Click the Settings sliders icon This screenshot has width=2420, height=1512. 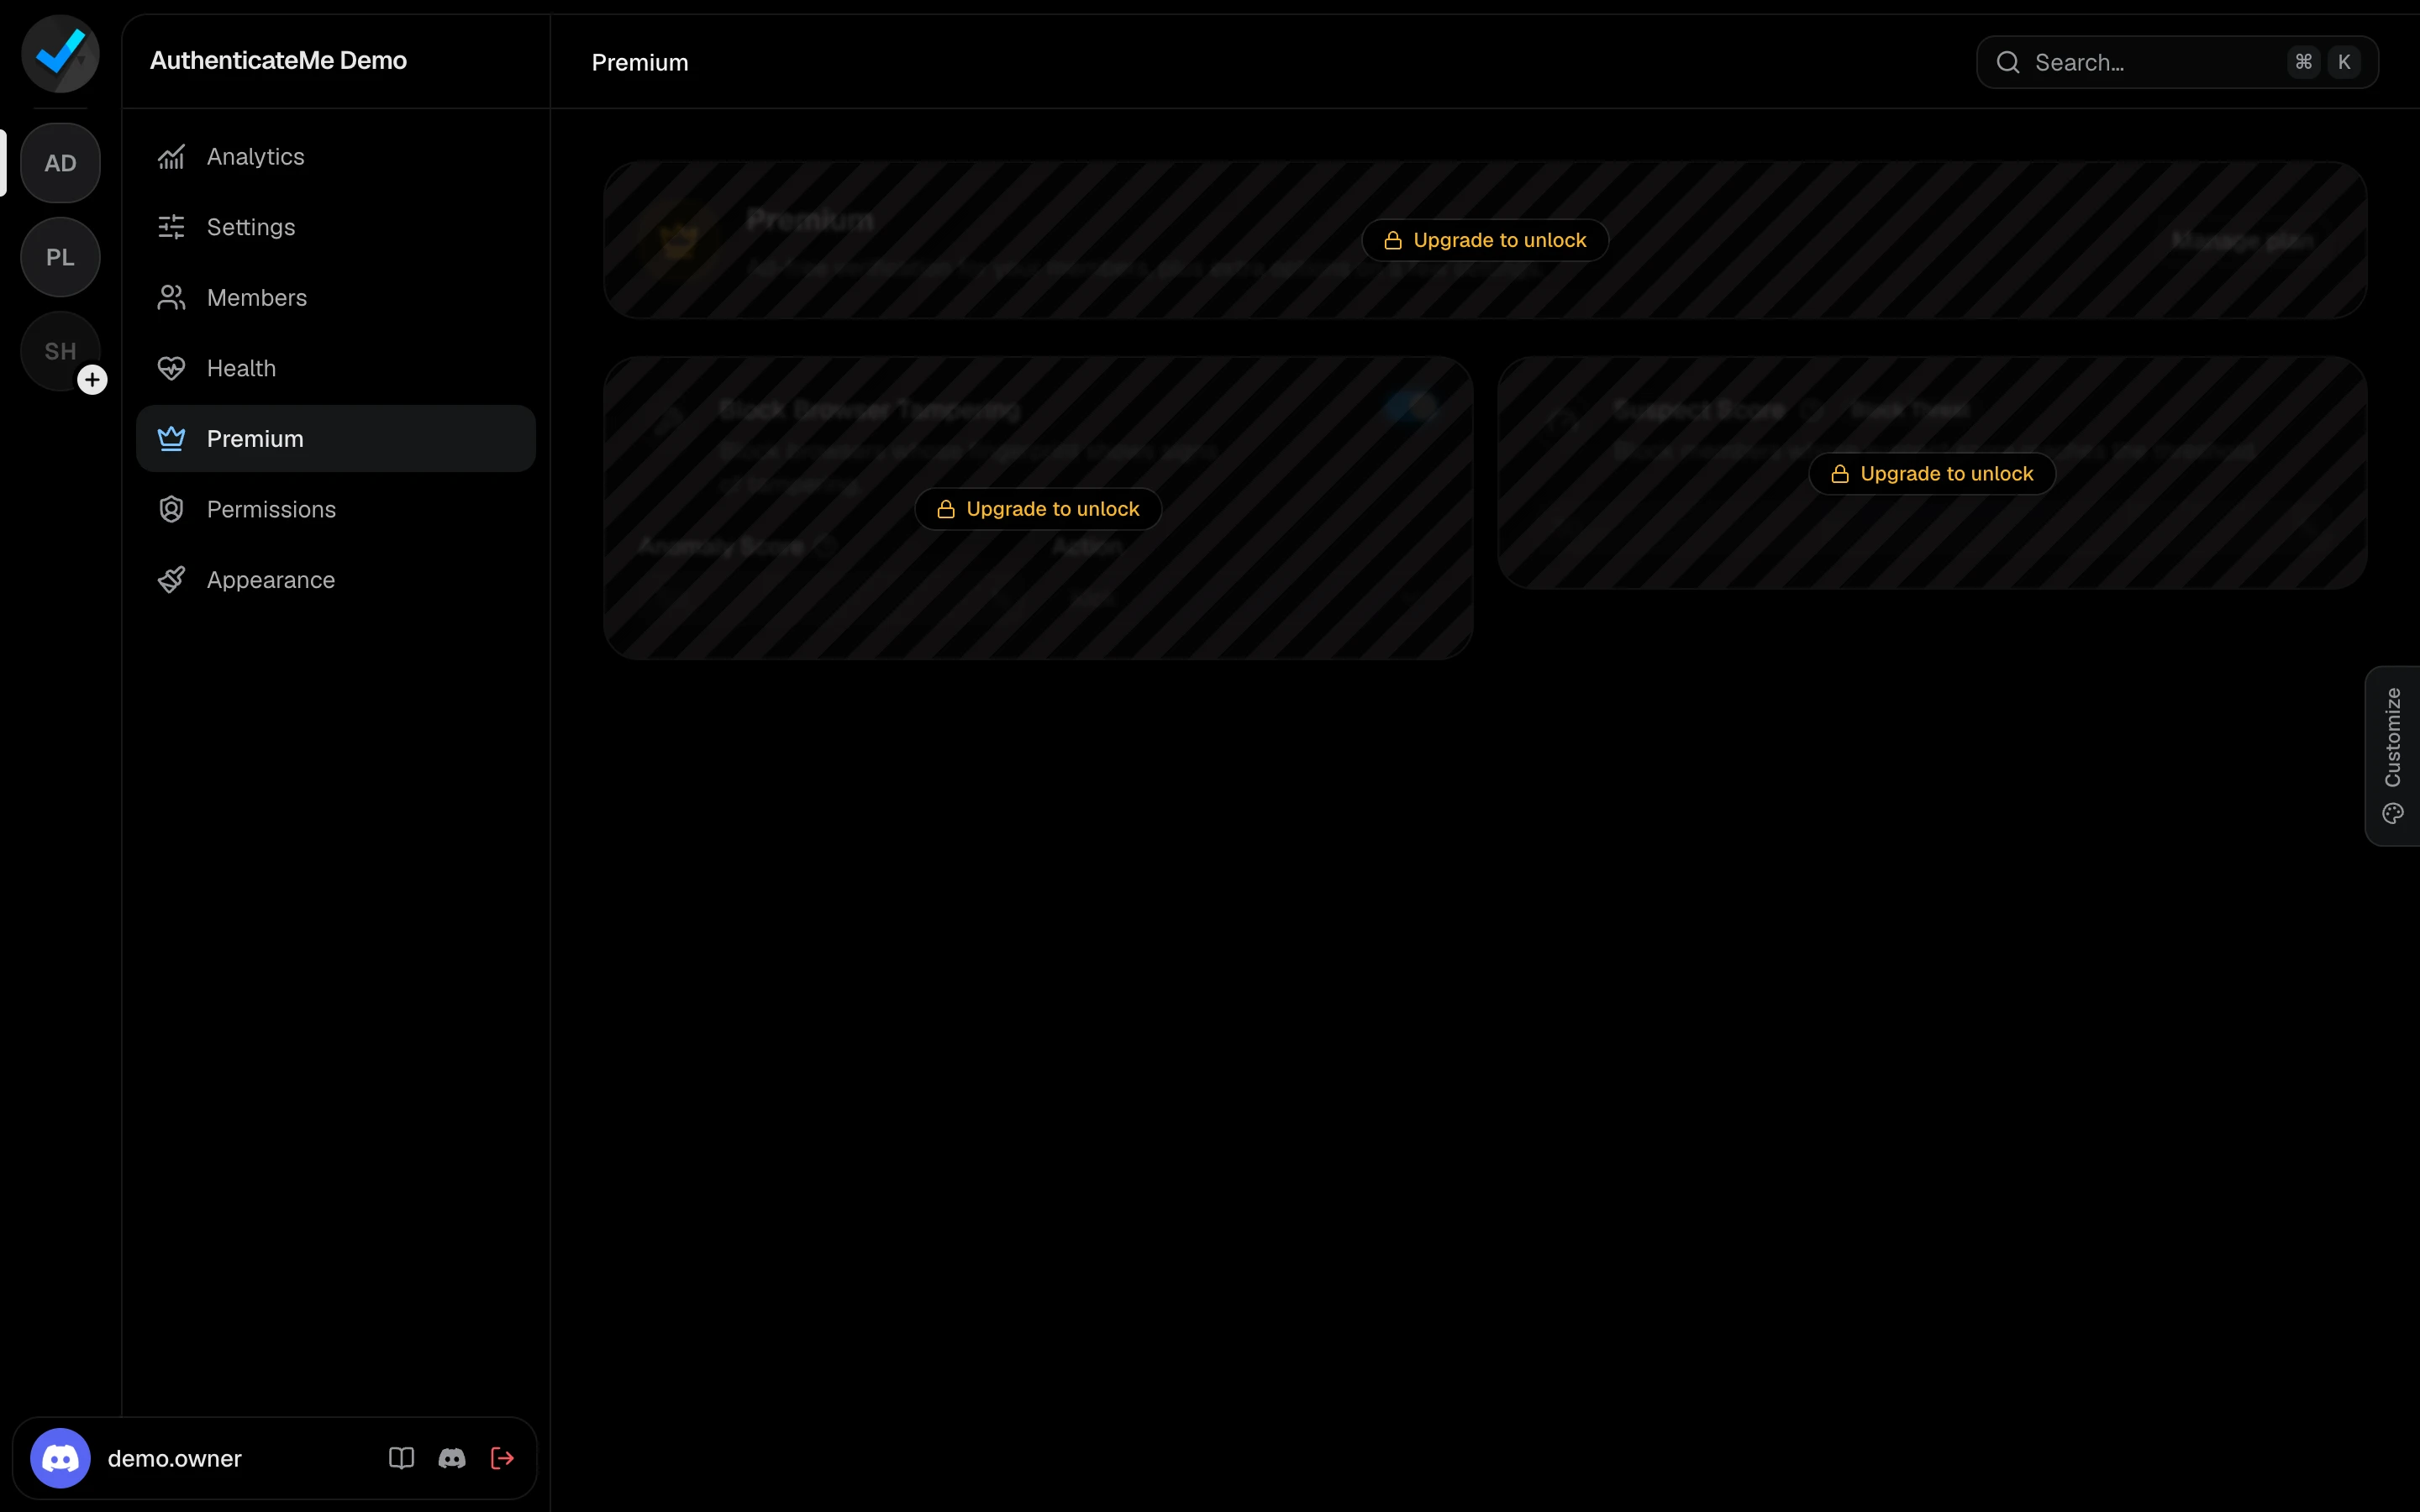pyautogui.click(x=171, y=227)
